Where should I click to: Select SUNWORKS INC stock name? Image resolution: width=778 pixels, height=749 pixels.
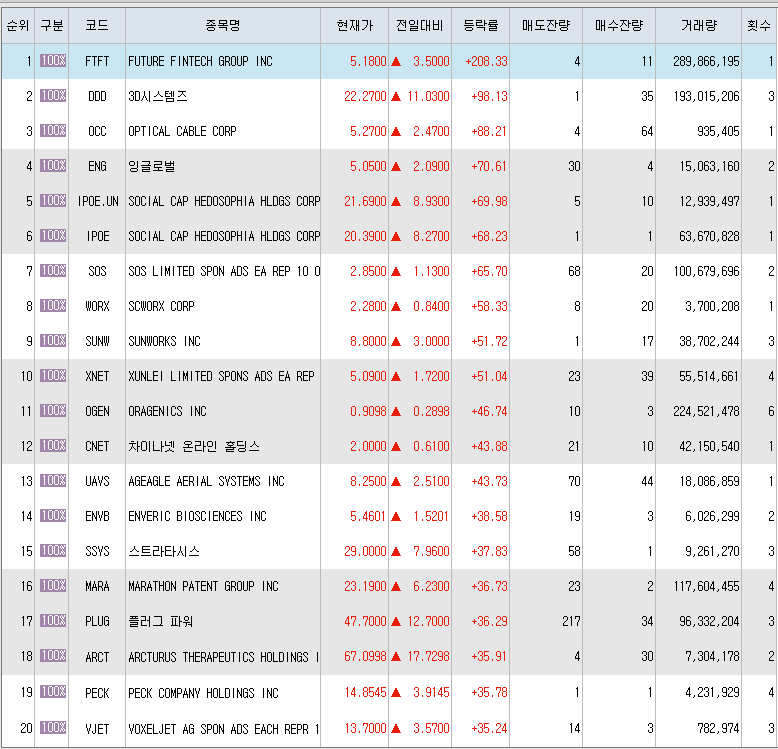coord(164,342)
